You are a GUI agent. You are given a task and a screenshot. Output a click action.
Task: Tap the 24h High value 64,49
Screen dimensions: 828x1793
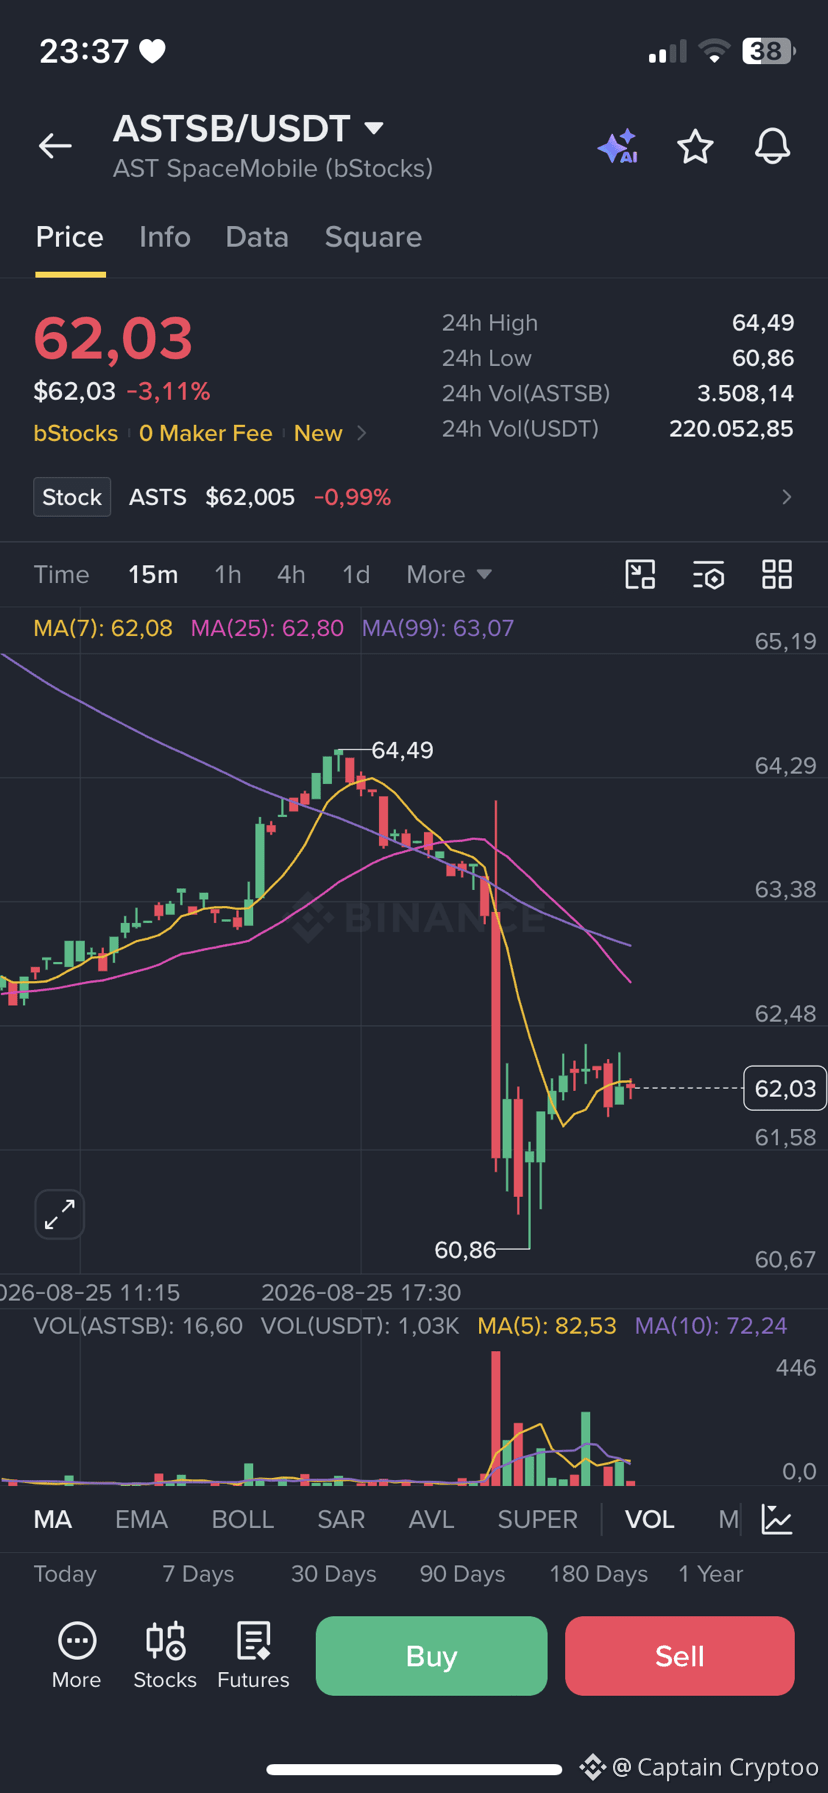point(763,323)
